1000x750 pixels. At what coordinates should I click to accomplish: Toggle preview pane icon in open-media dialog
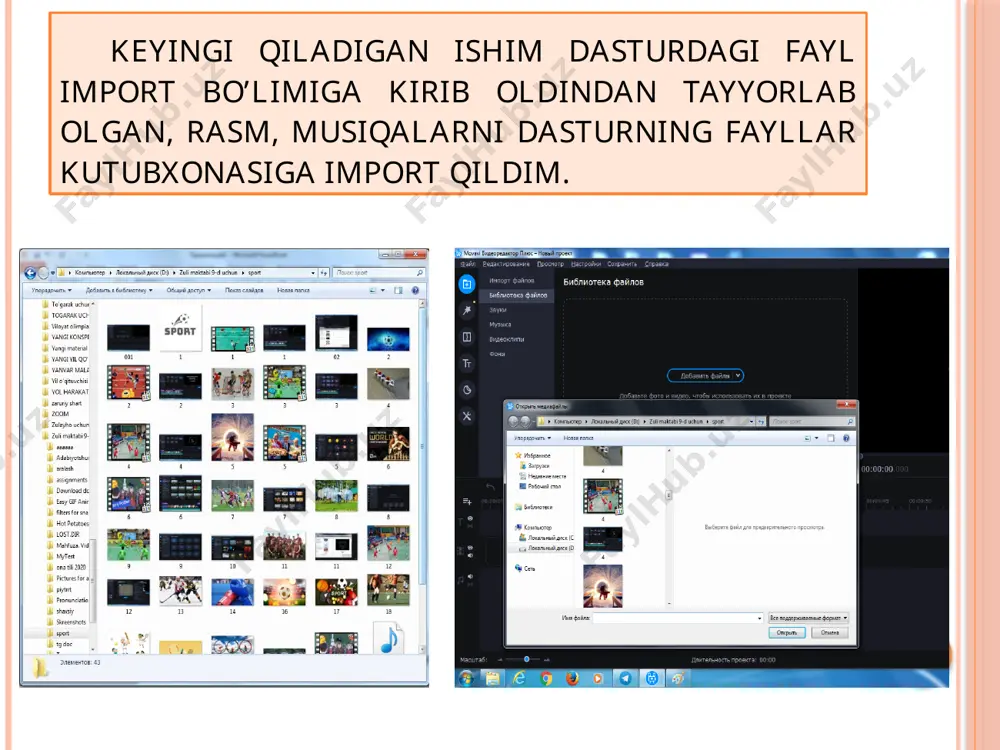(x=830, y=438)
